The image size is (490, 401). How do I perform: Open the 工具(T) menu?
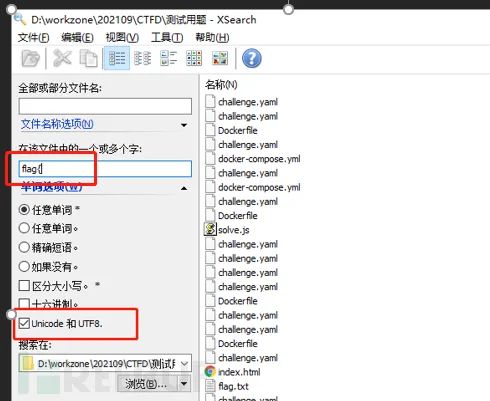coord(167,37)
